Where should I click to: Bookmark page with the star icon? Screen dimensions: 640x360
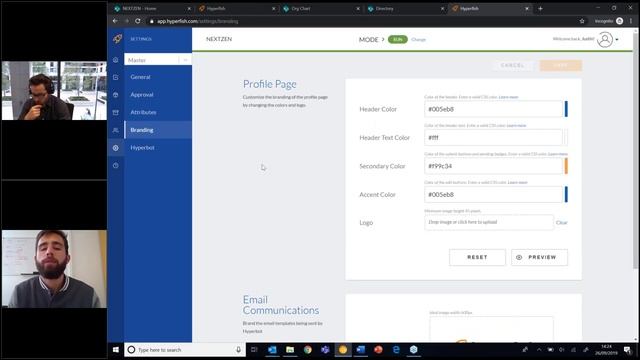point(582,21)
